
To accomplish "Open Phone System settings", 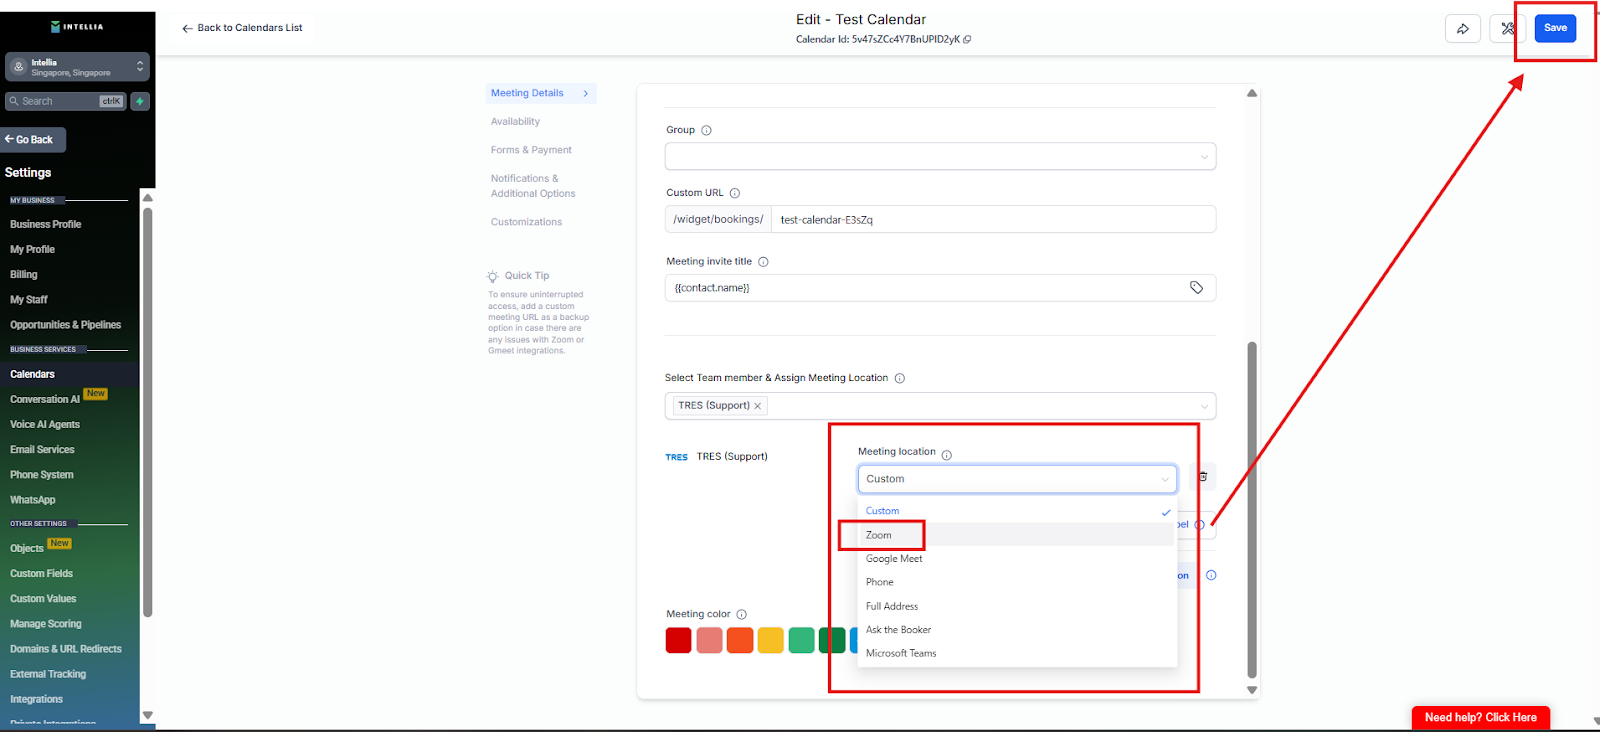I will [42, 475].
